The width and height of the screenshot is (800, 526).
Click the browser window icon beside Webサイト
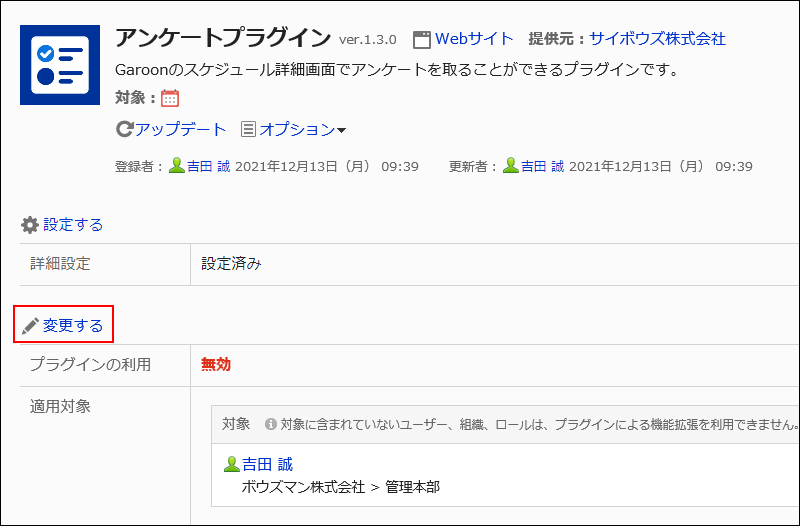click(421, 40)
